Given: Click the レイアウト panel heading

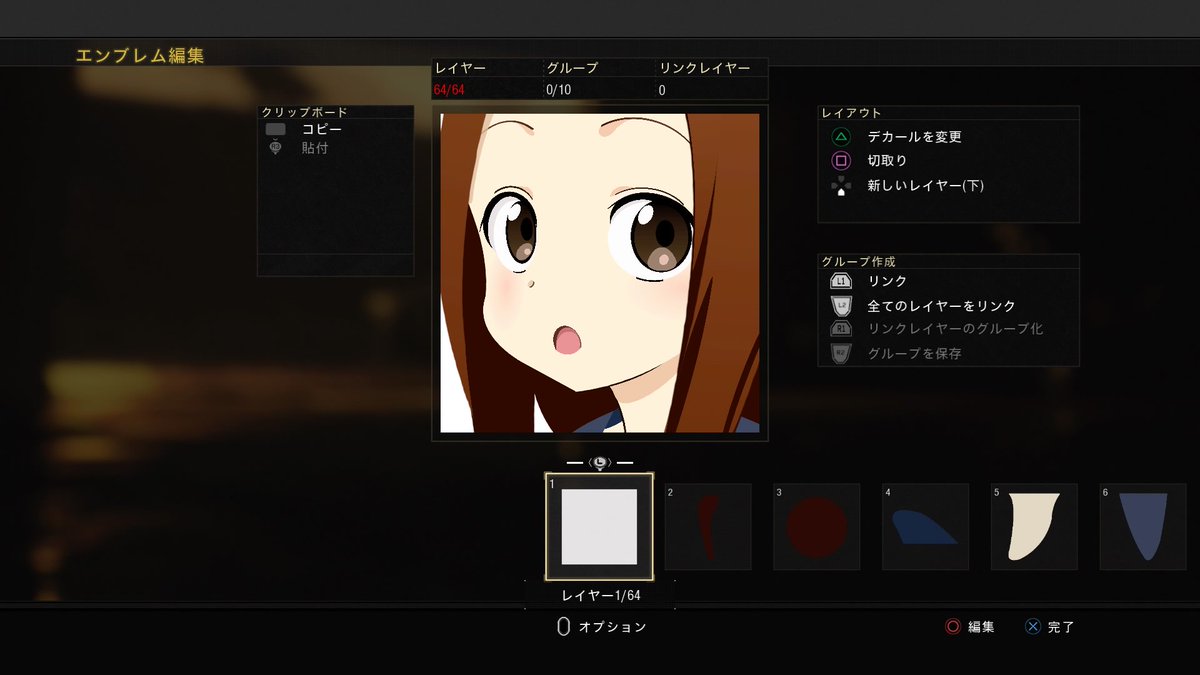Looking at the screenshot, I should pyautogui.click(x=851, y=113).
